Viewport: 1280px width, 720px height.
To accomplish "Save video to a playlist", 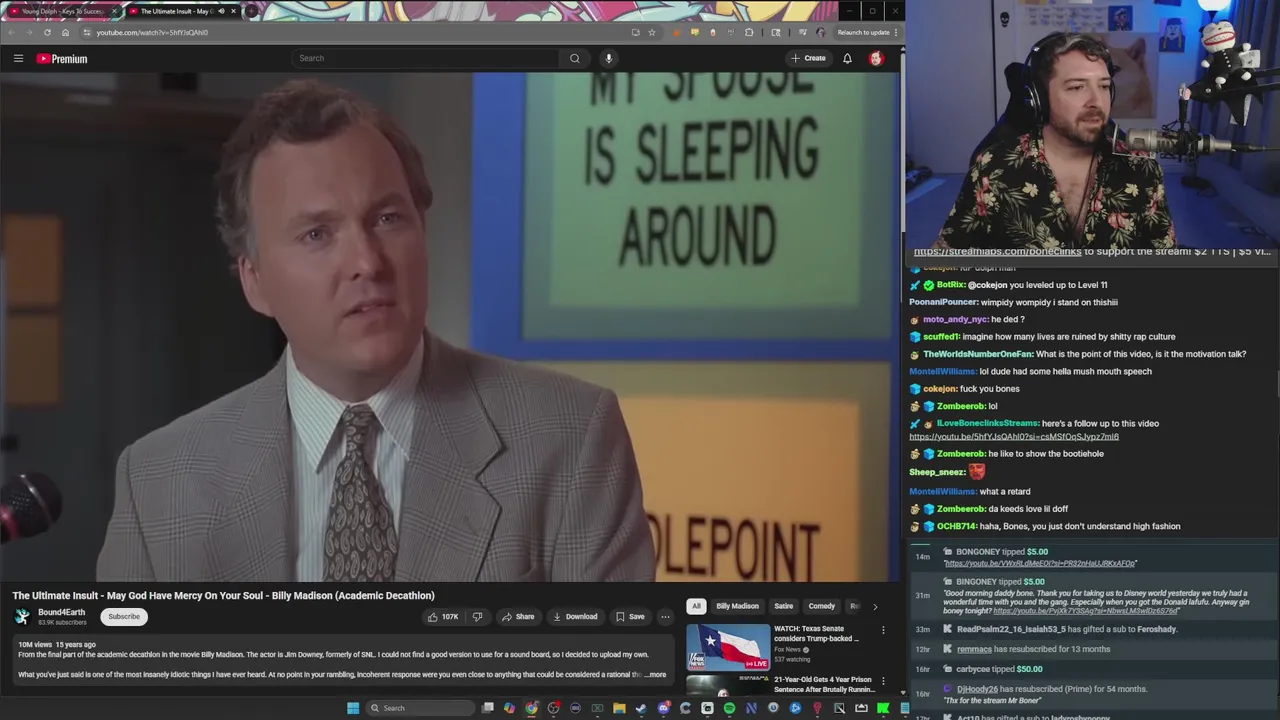I will tap(630, 616).
